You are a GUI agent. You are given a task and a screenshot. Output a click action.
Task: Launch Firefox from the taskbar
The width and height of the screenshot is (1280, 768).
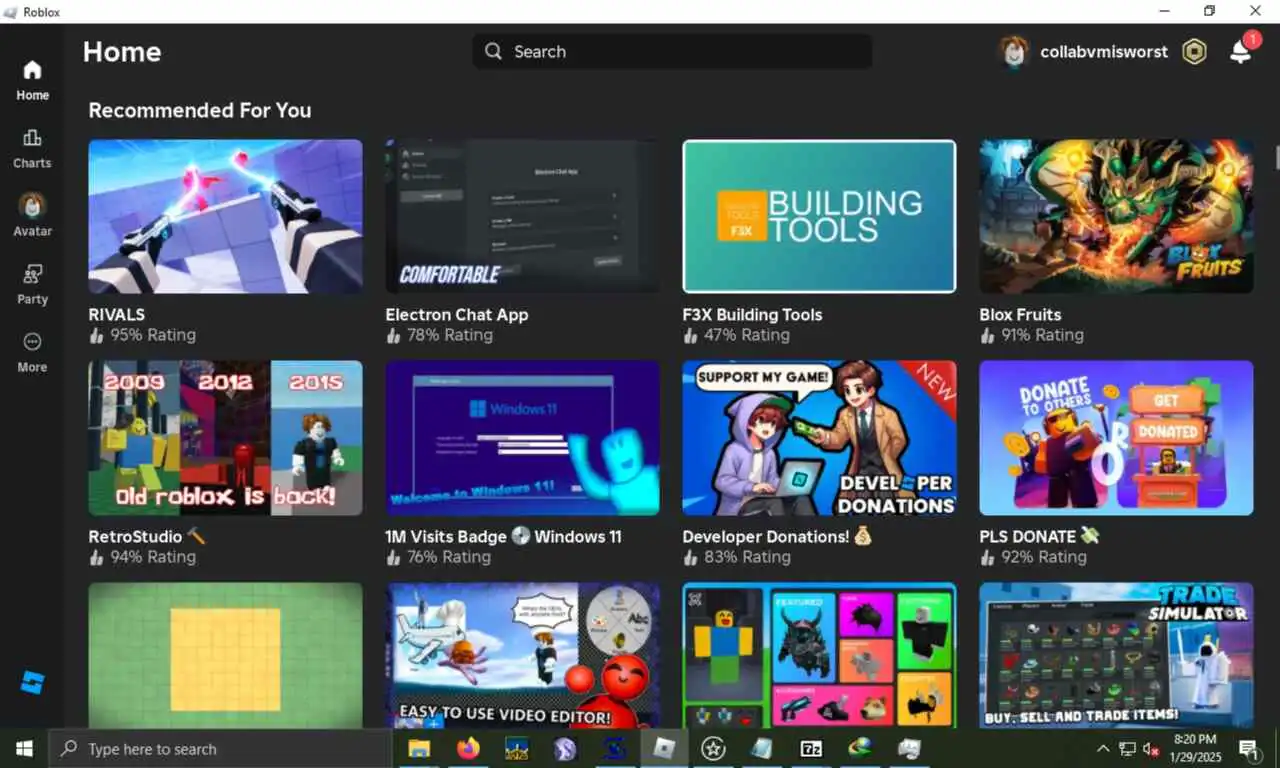pos(467,748)
